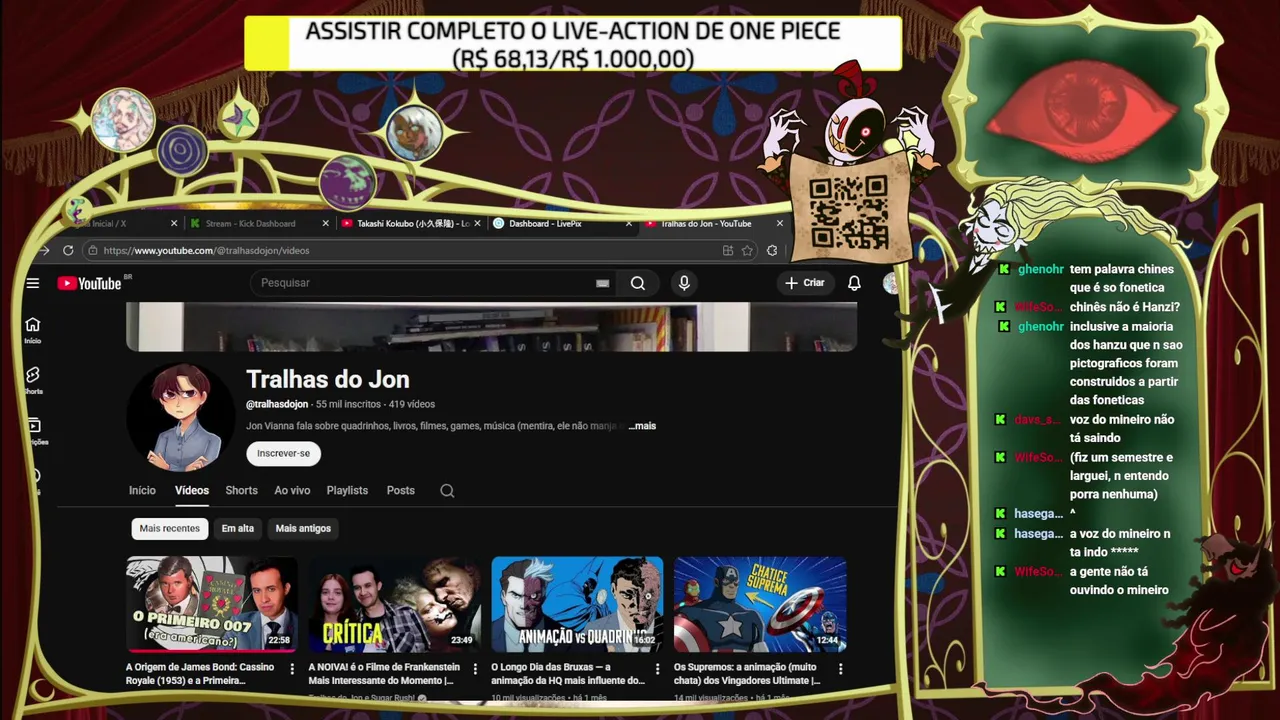The height and width of the screenshot is (720, 1280).
Task: Open title Os Supremos: a animação
Action: click(747, 673)
